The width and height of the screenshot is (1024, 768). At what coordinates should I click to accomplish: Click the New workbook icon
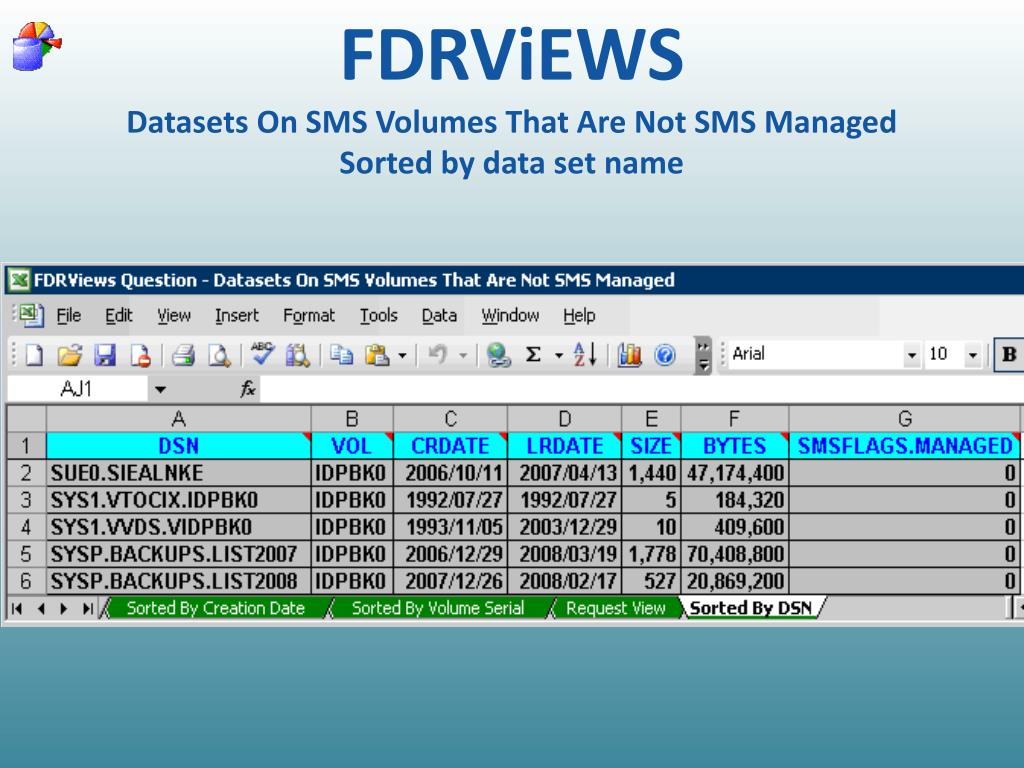[34, 355]
